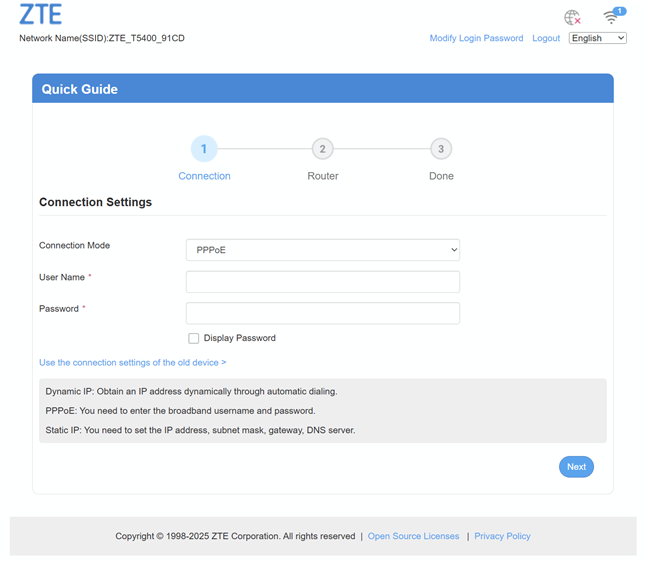Click the Logout link
Screen dimensions: 648x563
[546, 38]
